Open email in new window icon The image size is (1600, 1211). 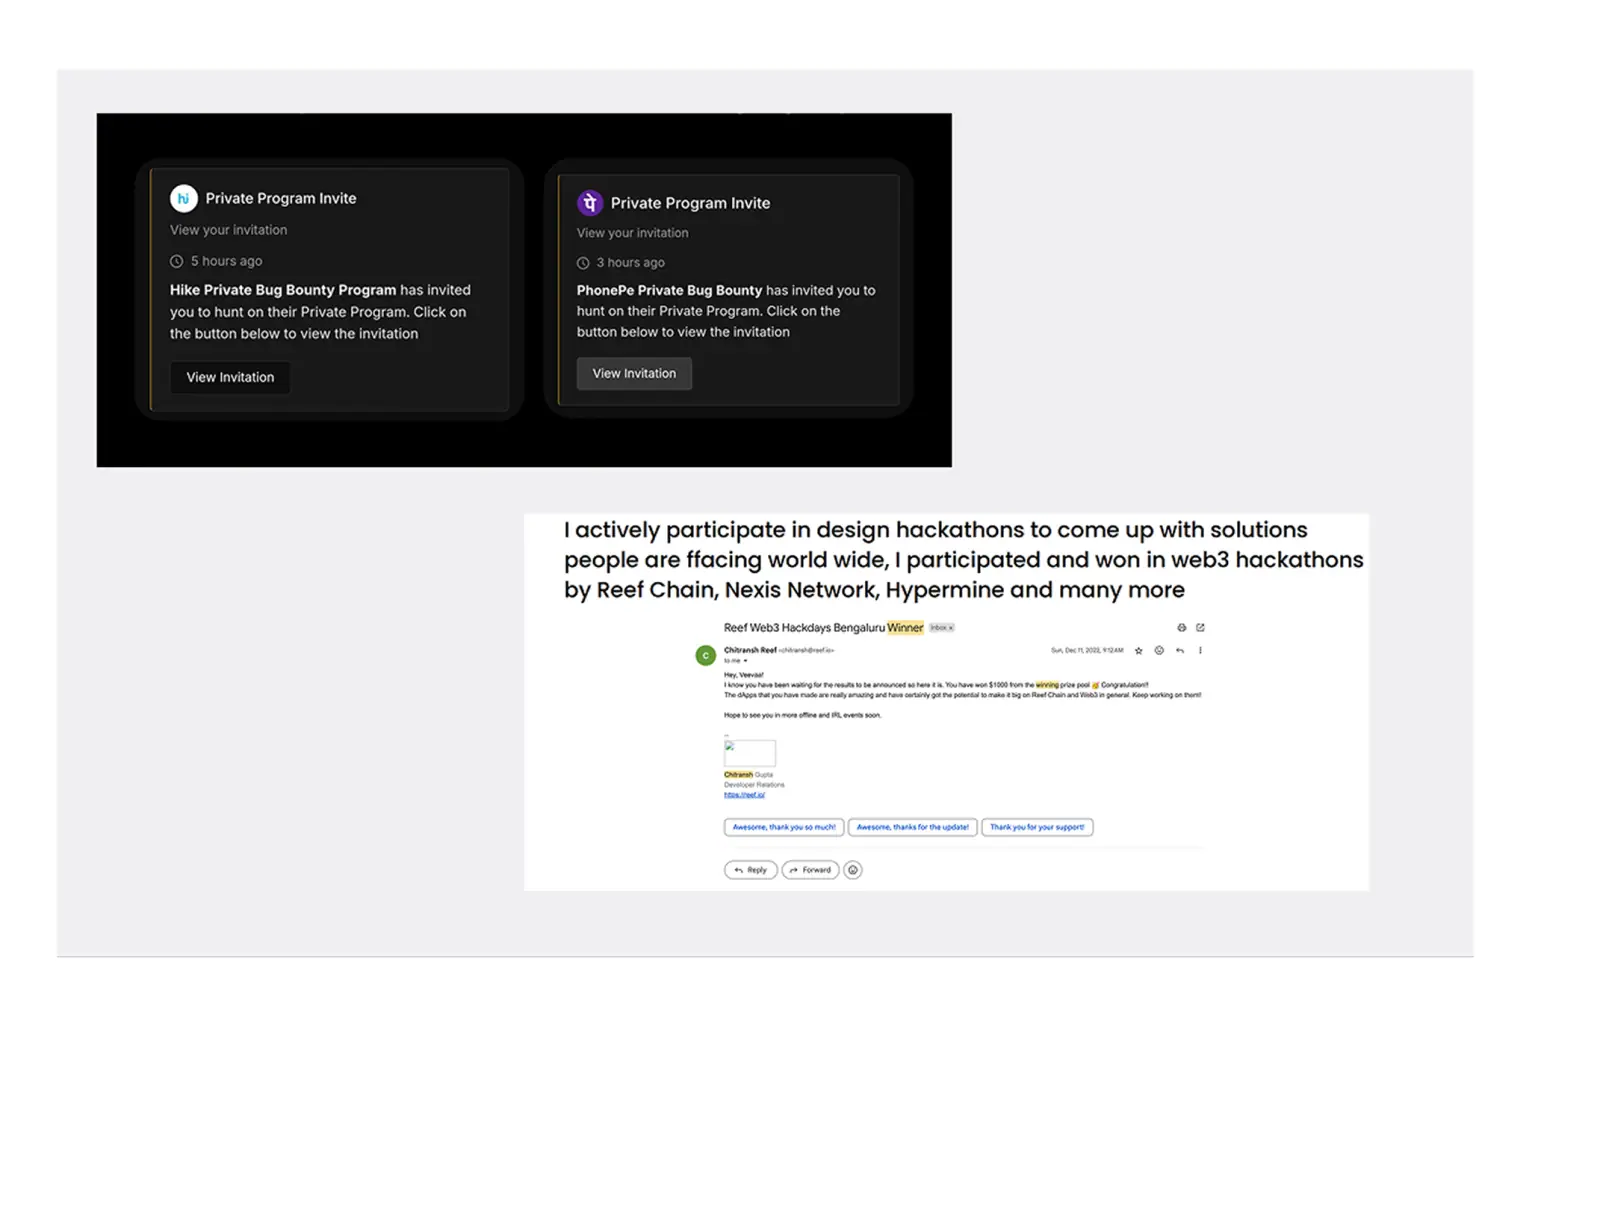point(1200,628)
